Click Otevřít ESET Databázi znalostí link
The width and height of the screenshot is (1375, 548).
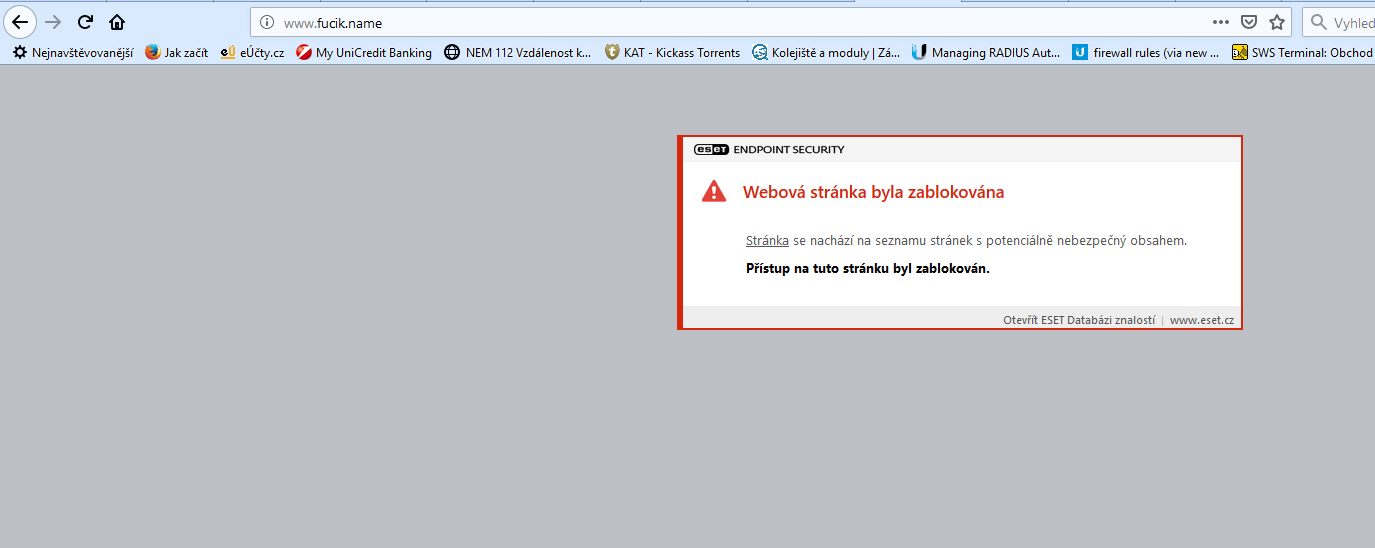point(1078,320)
